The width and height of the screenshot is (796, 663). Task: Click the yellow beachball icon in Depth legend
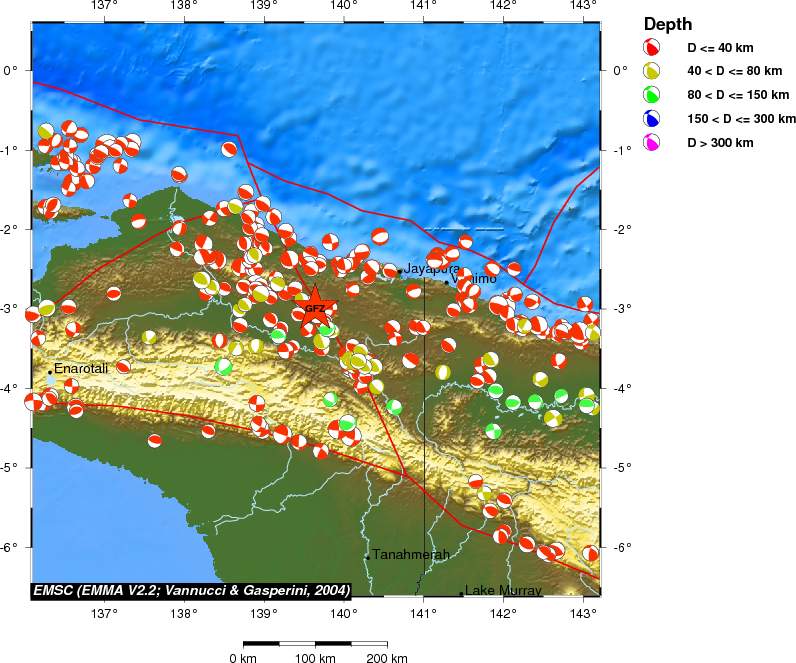(x=651, y=71)
